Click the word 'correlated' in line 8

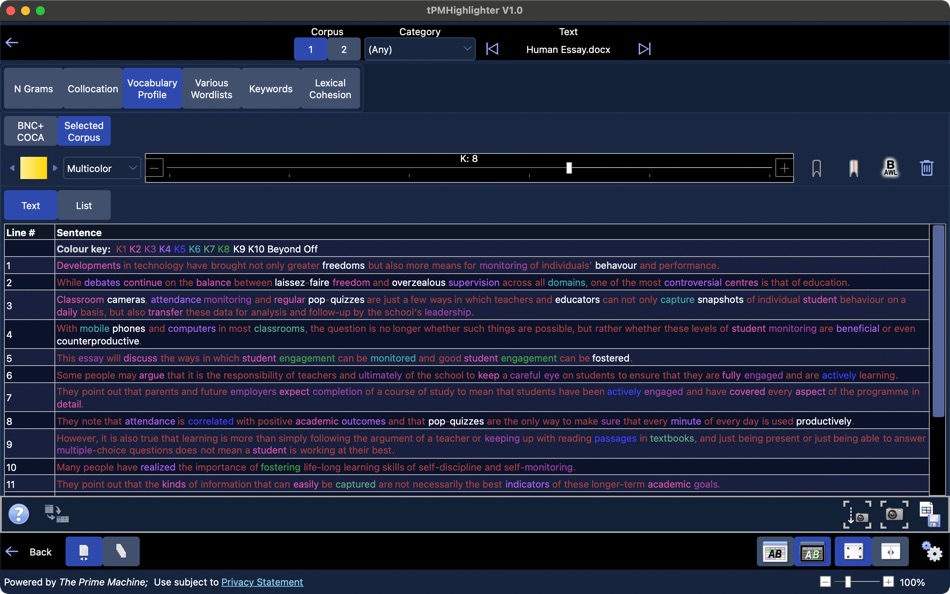tap(210, 421)
